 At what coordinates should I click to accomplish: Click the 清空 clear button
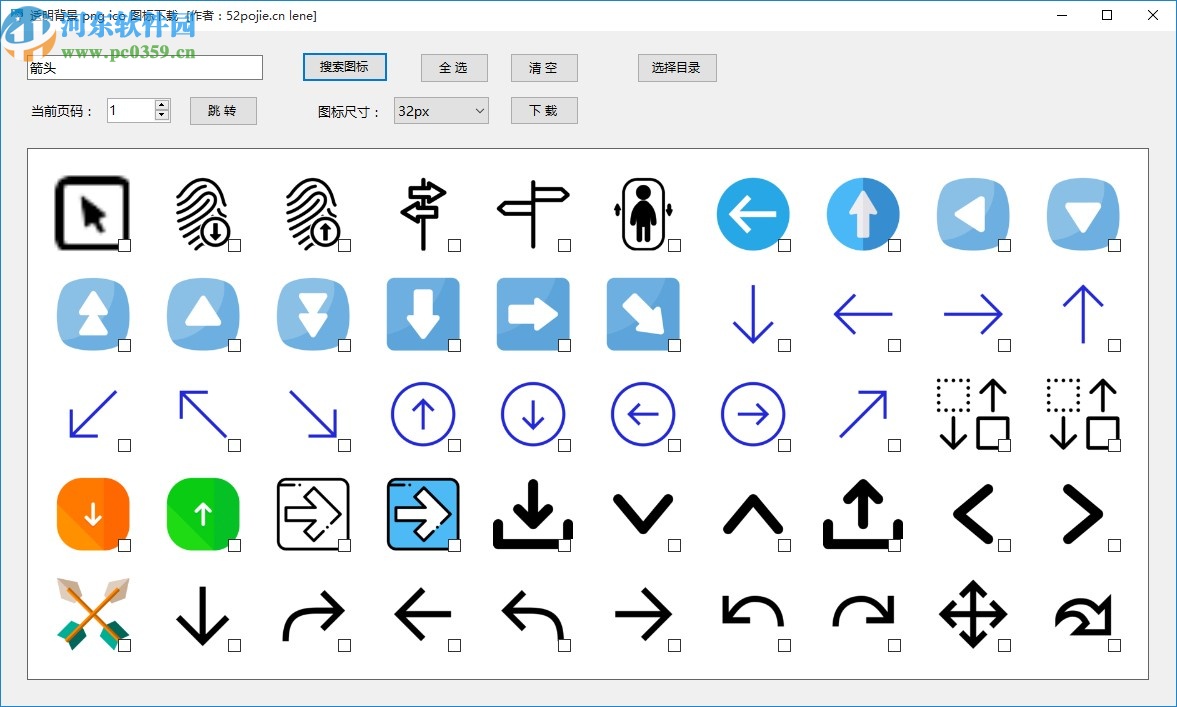[544, 68]
